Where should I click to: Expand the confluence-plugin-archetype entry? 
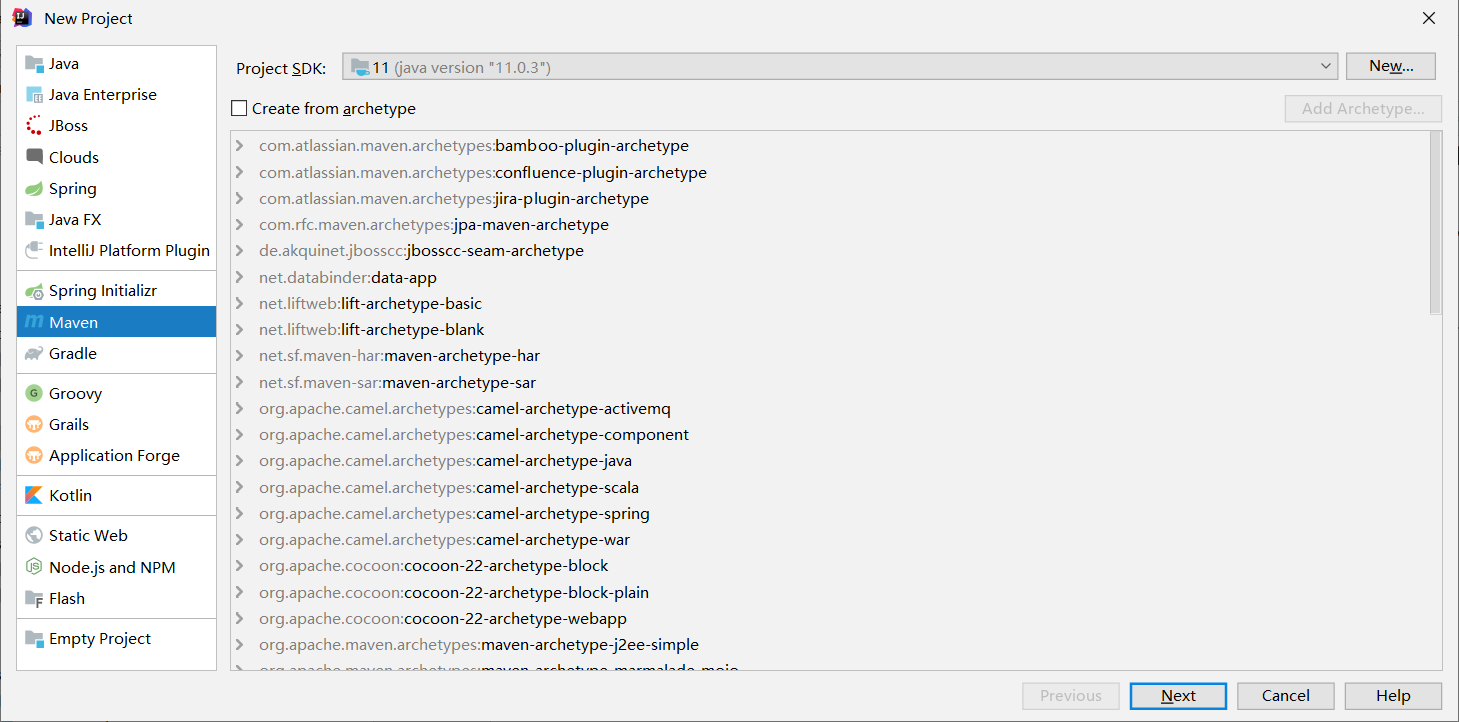tap(239, 172)
